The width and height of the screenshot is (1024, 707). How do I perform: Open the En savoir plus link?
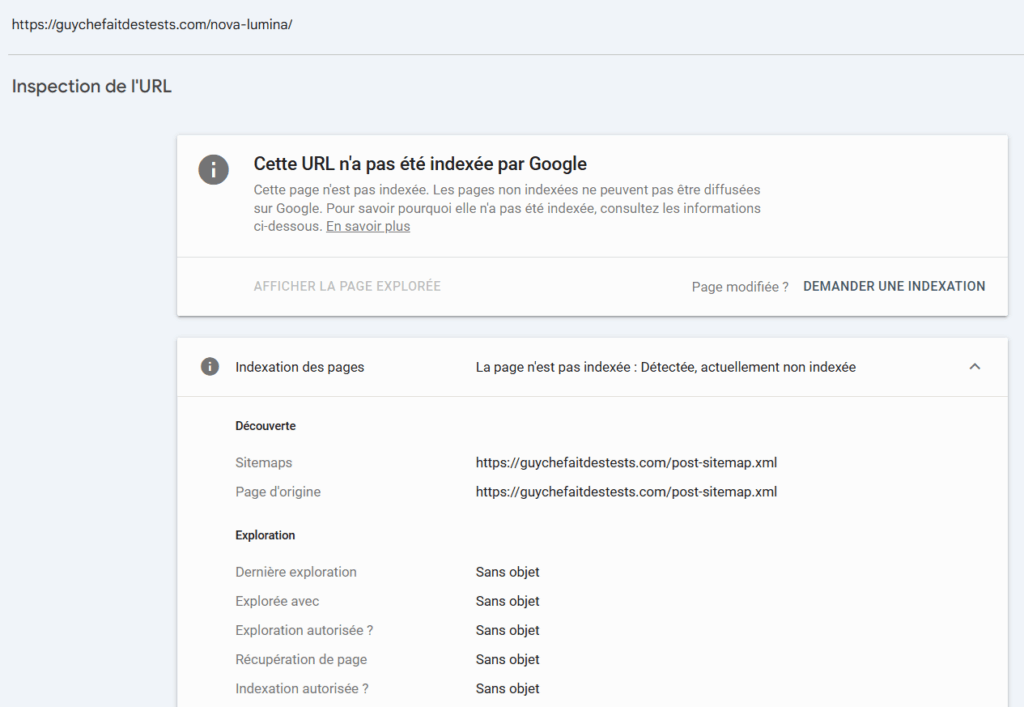tap(368, 227)
